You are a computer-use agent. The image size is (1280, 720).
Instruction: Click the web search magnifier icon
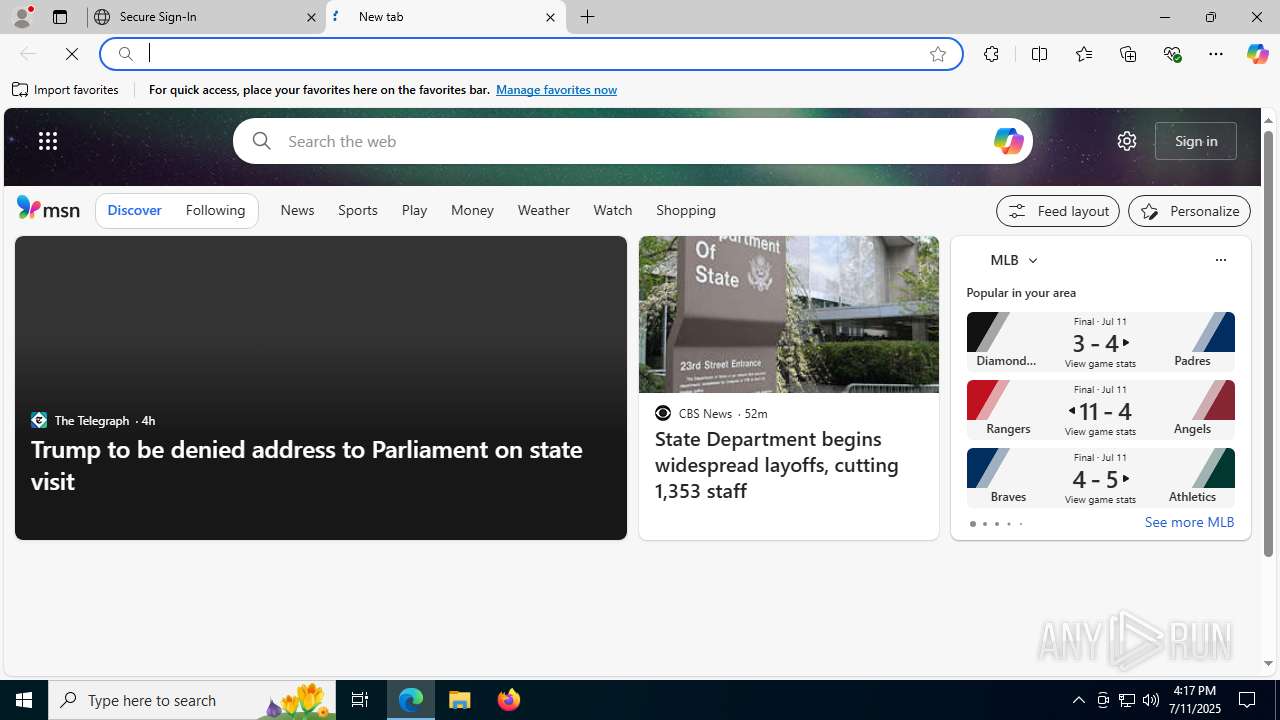[x=261, y=141]
